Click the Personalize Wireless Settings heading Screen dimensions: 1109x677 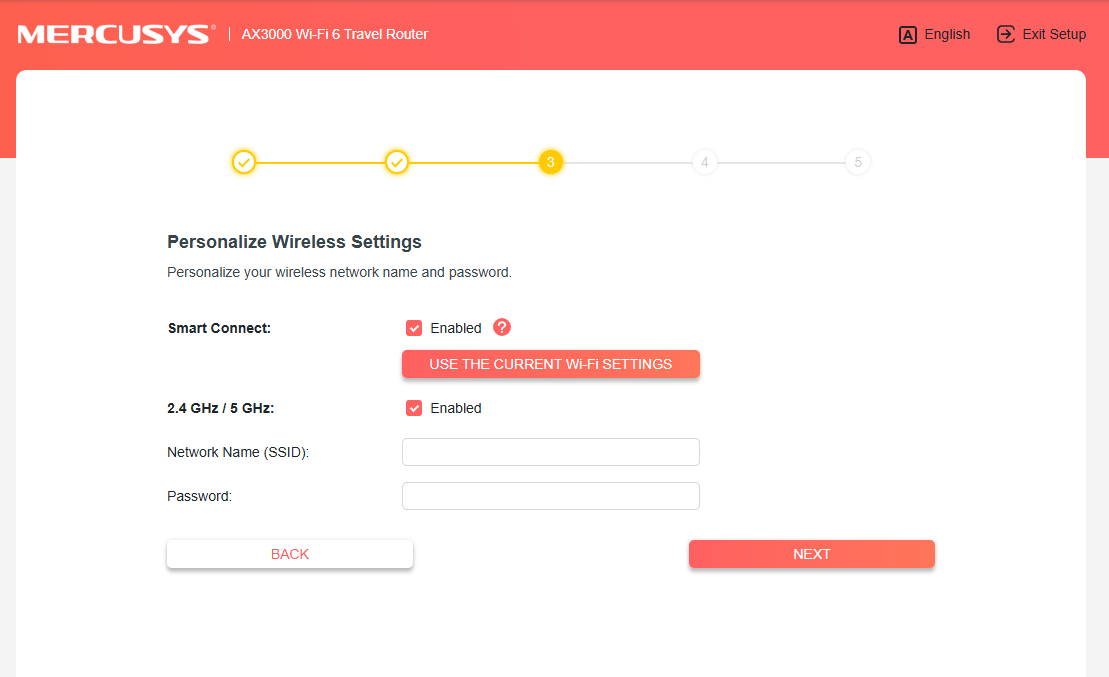click(x=294, y=242)
